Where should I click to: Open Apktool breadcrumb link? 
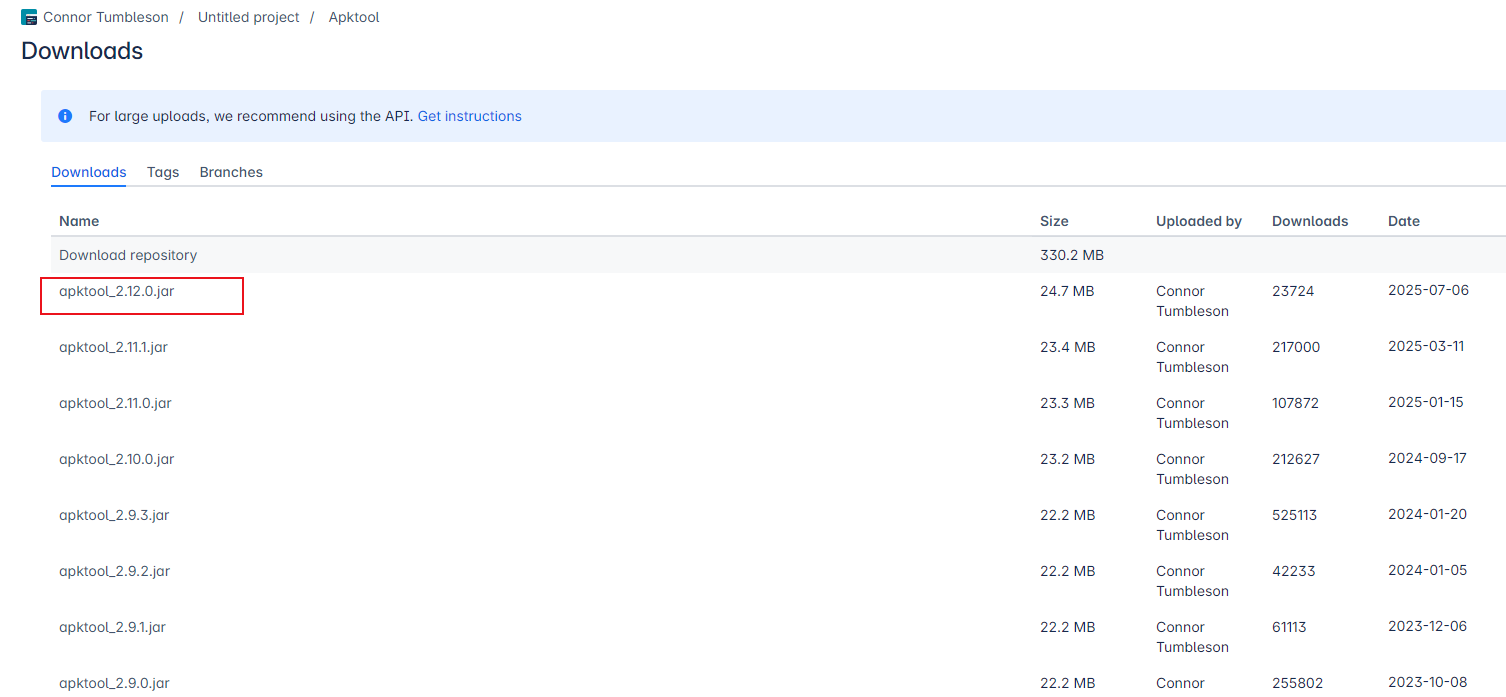pos(354,17)
